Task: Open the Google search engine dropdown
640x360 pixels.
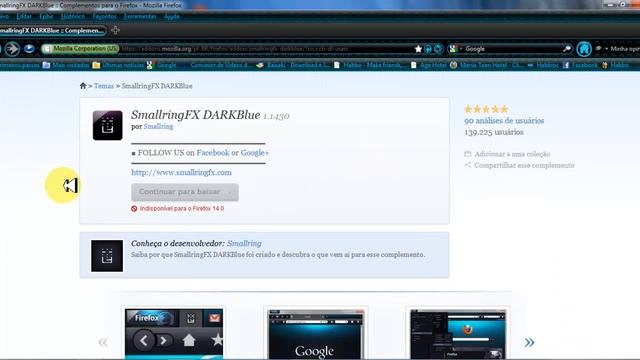Action: [x=455, y=49]
